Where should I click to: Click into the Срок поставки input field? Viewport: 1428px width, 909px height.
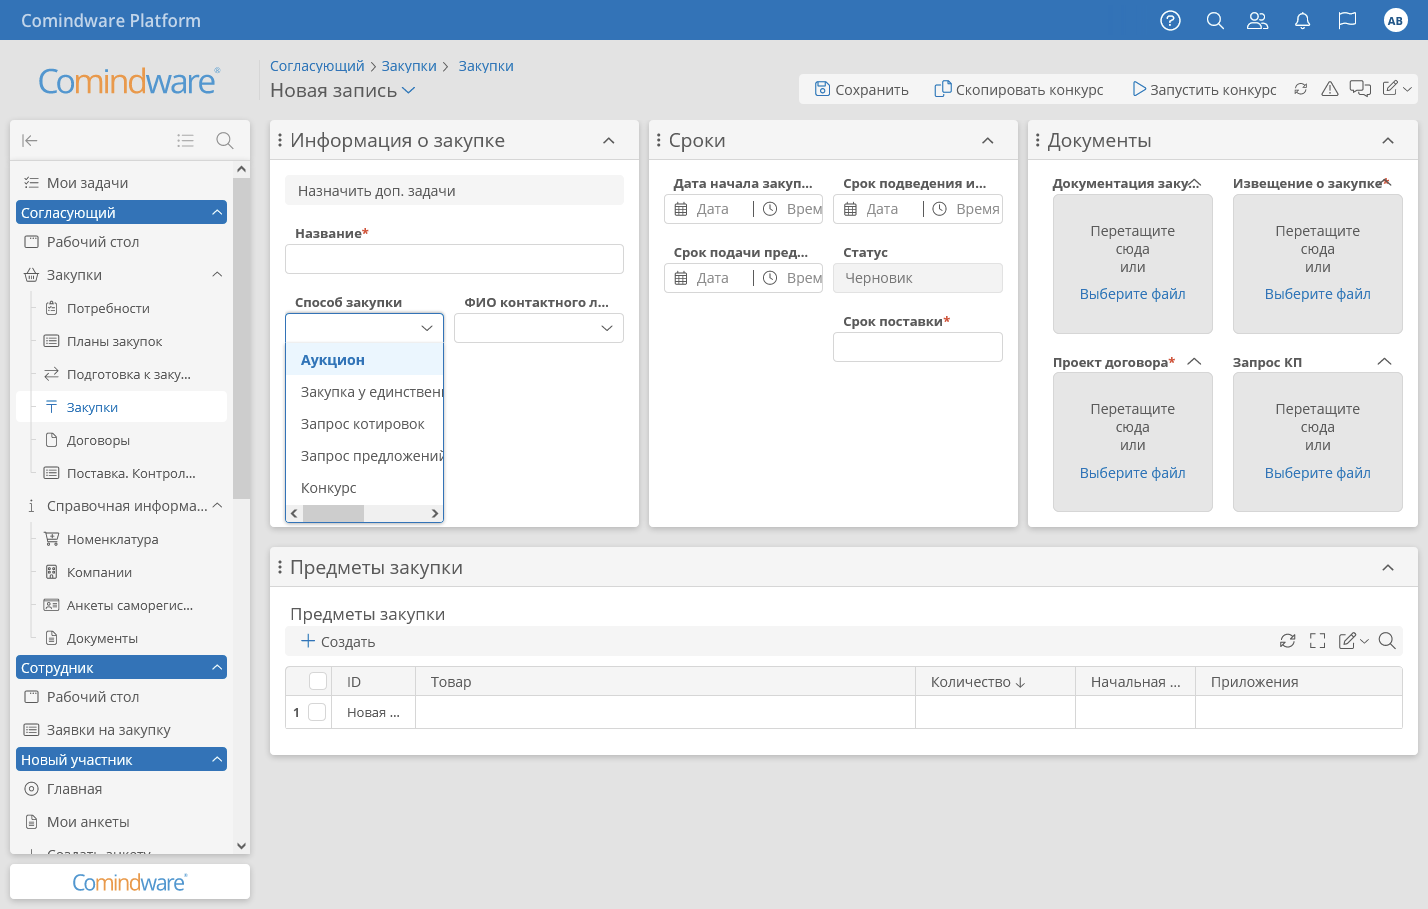pyautogui.click(x=917, y=347)
